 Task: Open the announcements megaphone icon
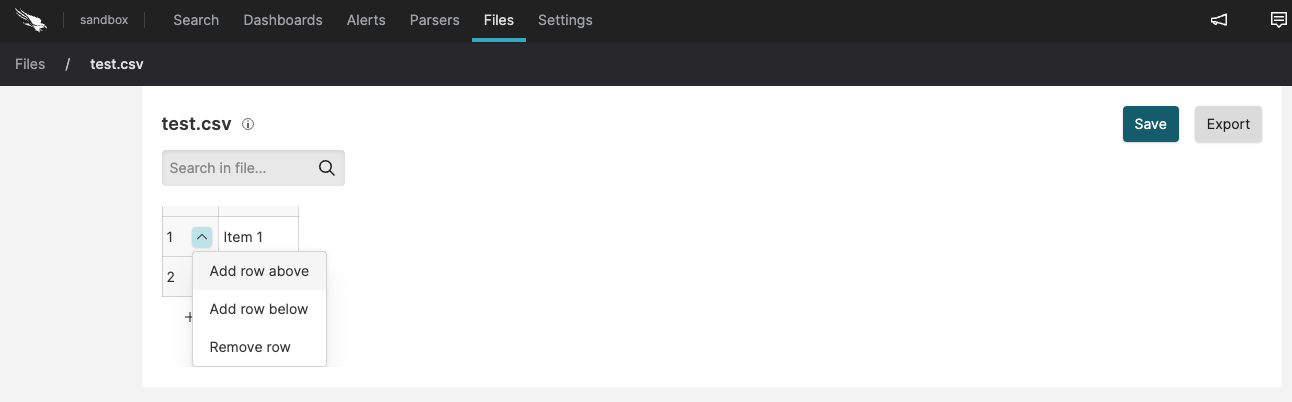[x=1219, y=20]
